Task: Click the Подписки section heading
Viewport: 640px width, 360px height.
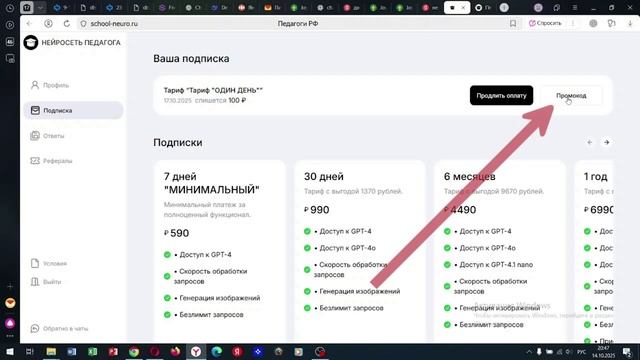Action: pyautogui.click(x=178, y=142)
